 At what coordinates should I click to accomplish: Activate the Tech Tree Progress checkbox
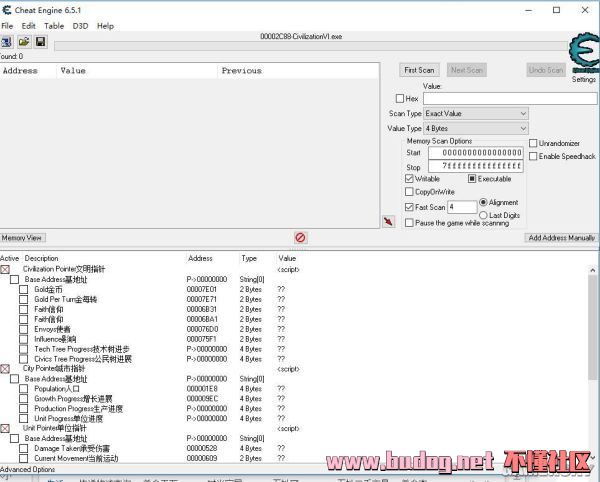(23, 349)
